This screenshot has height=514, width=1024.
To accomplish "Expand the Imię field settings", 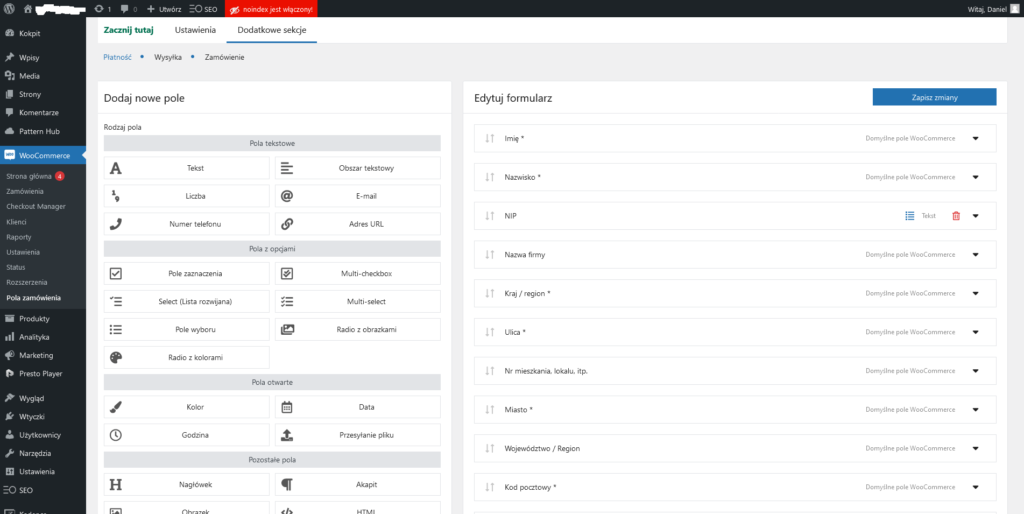I will point(976,138).
